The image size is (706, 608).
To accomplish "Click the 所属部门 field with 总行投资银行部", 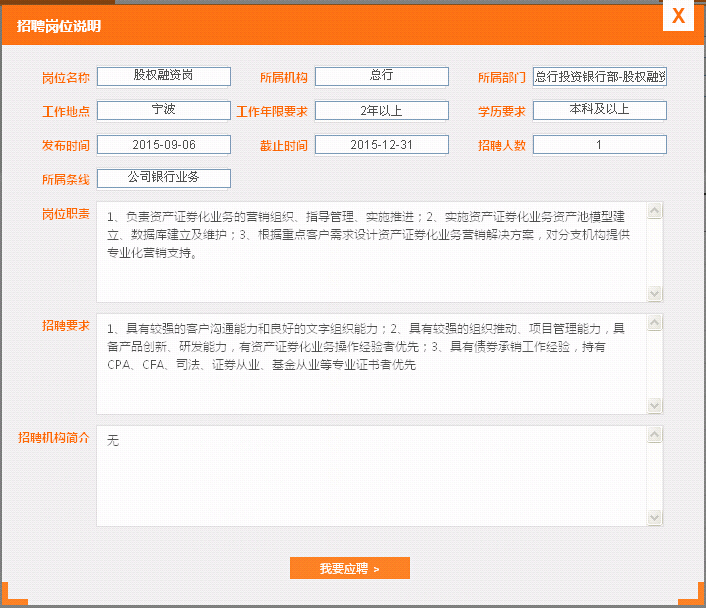I will click(x=599, y=77).
